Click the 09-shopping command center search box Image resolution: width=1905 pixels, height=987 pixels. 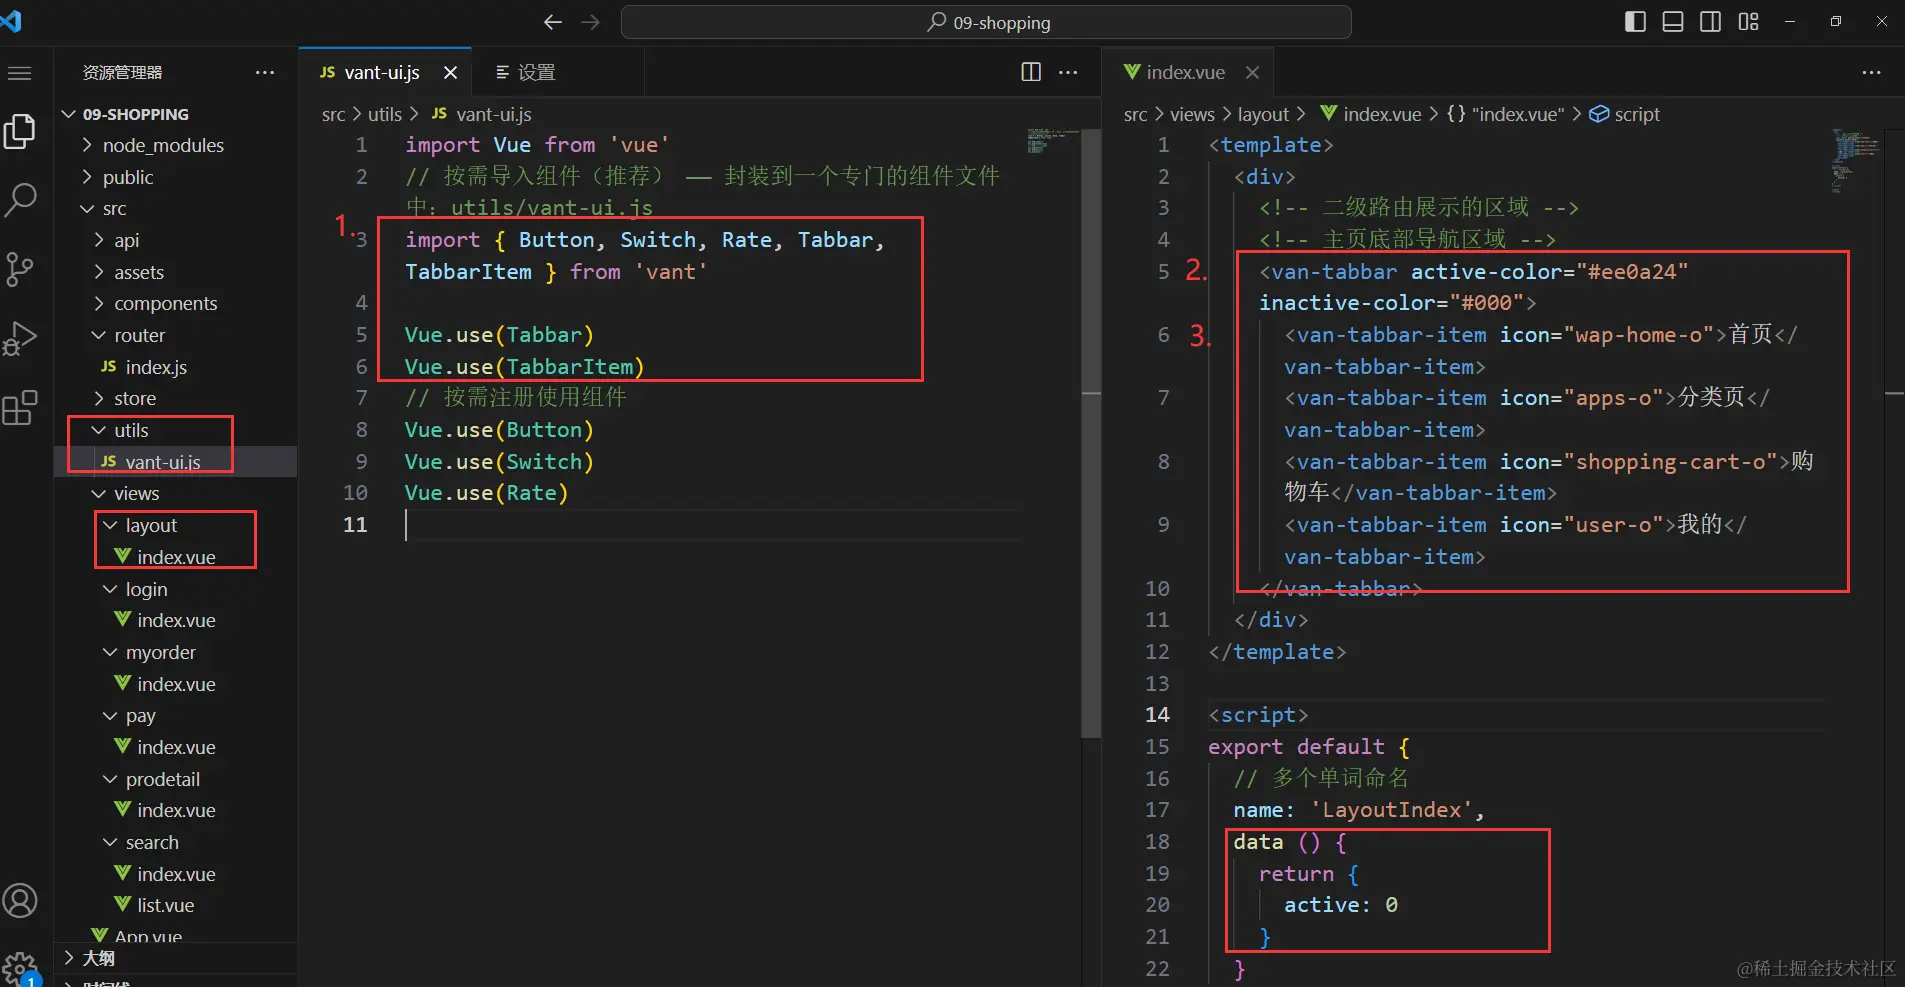(x=986, y=22)
